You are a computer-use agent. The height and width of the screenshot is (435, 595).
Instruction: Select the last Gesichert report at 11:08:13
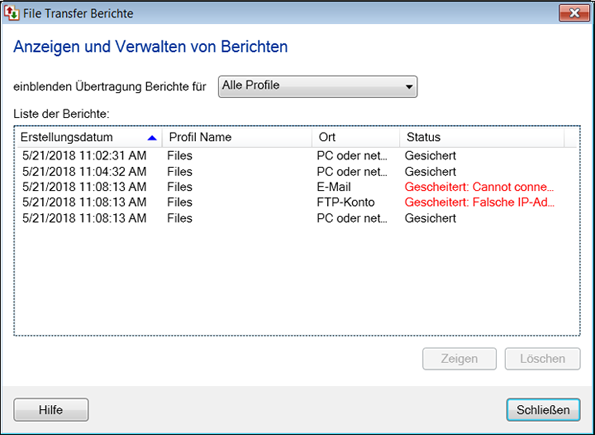point(296,218)
